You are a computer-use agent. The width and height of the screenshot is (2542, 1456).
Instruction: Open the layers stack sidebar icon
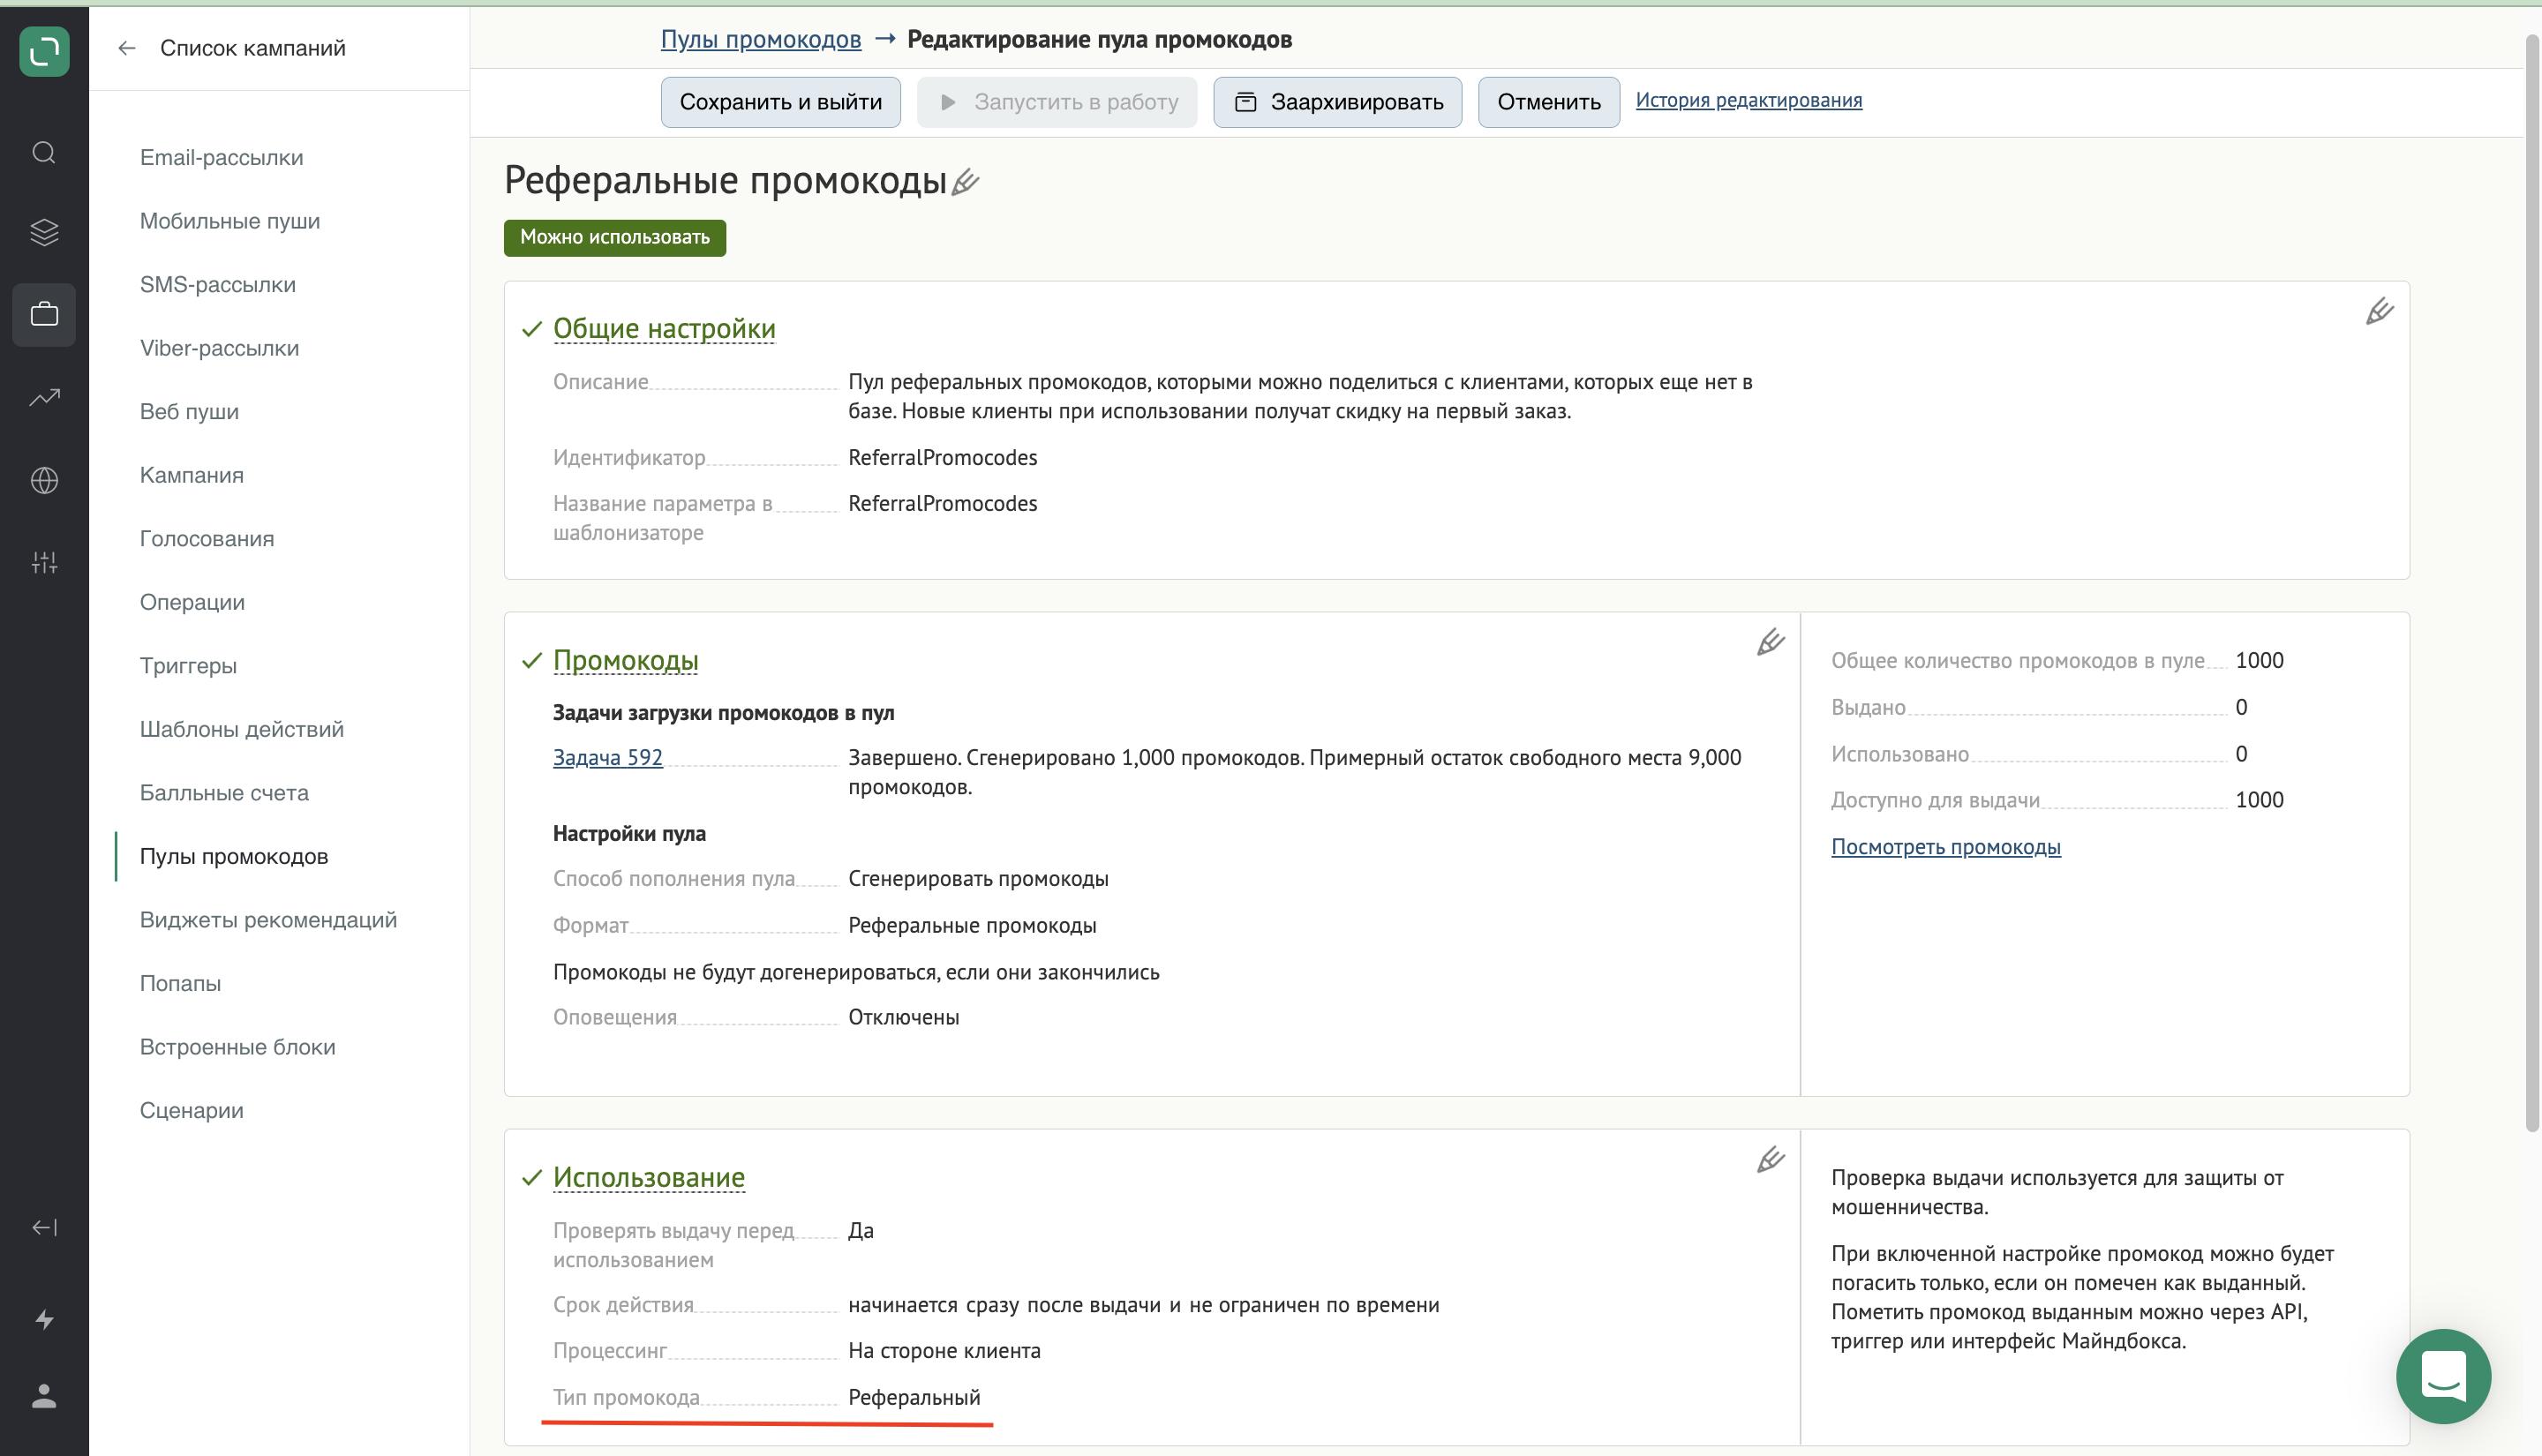[x=44, y=232]
